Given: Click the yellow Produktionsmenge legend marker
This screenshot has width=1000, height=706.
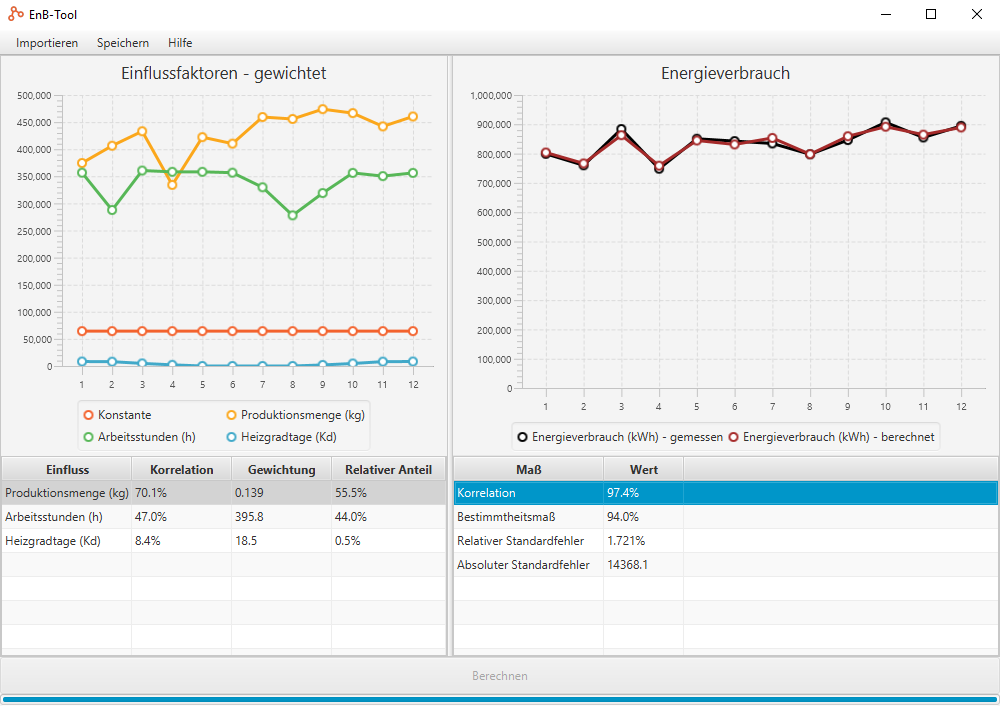Looking at the screenshot, I should (231, 415).
